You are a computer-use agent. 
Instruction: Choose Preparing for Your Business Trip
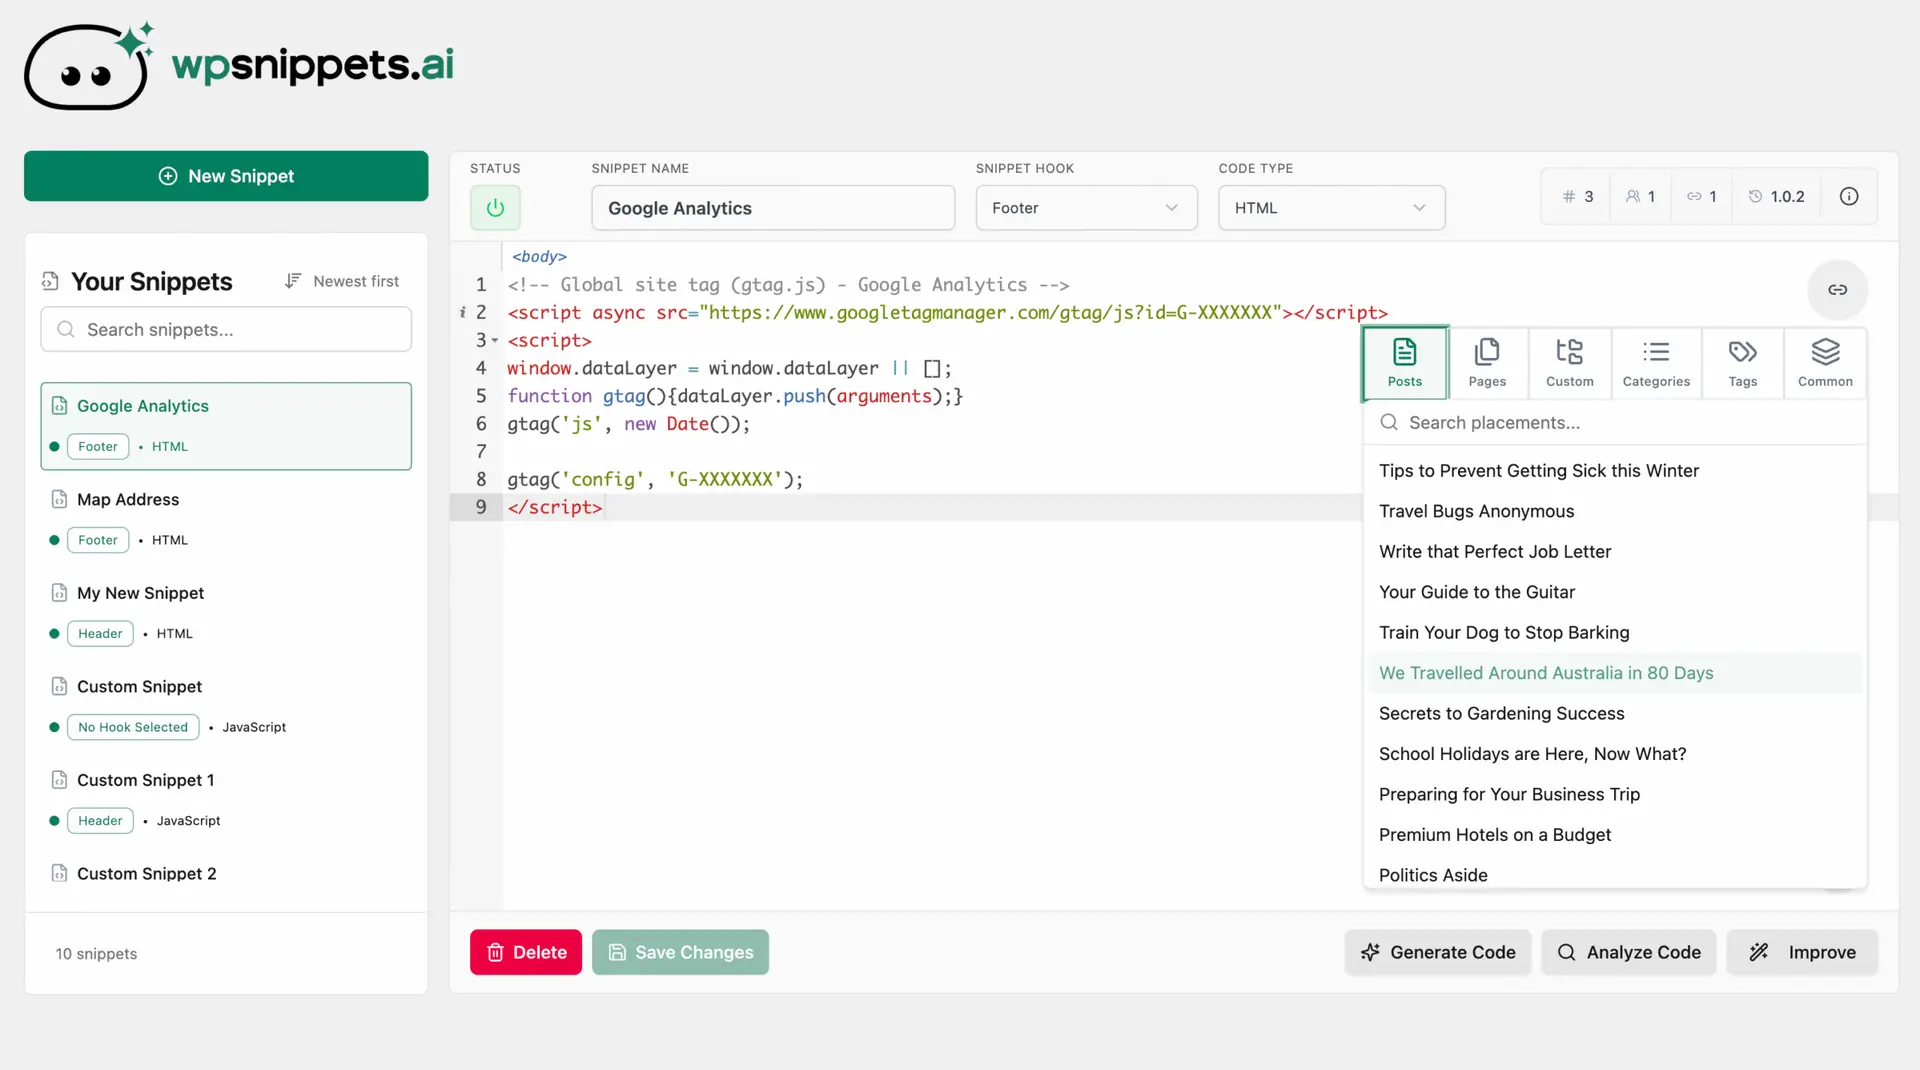tap(1614, 795)
